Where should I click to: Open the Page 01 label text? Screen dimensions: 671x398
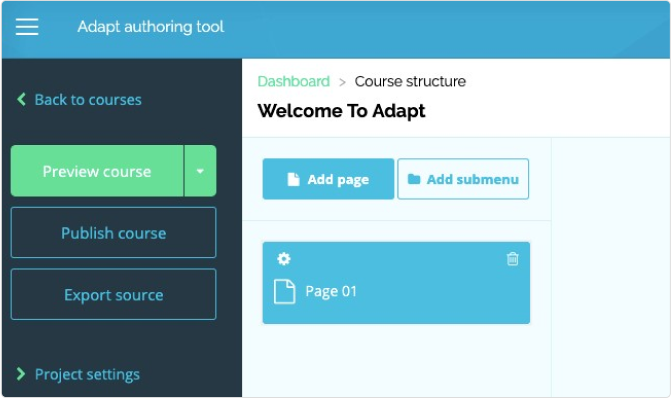(331, 291)
